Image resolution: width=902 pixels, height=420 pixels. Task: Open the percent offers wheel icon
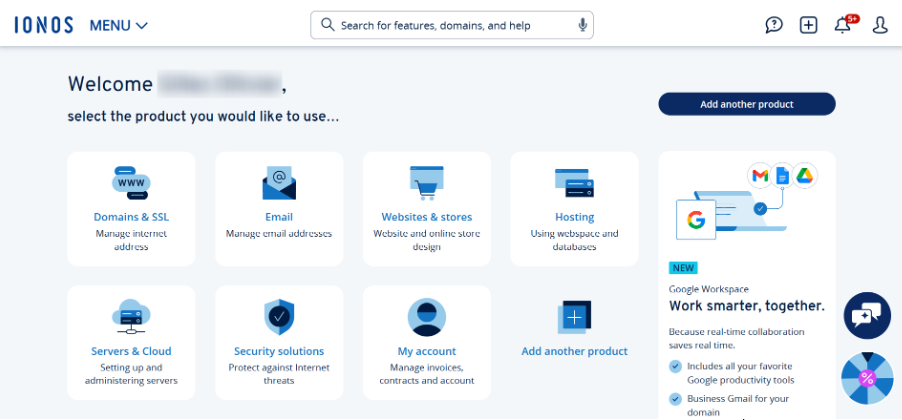[867, 378]
